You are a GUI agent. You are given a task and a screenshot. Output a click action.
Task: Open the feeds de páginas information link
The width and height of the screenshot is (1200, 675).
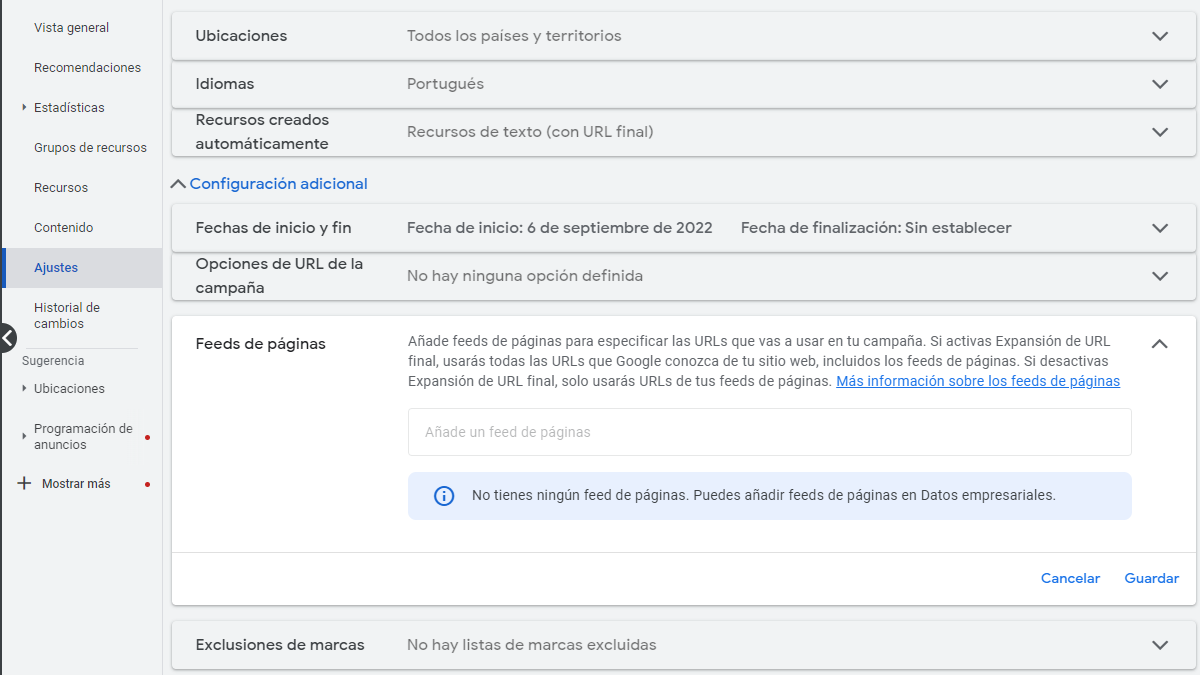[x=978, y=380]
